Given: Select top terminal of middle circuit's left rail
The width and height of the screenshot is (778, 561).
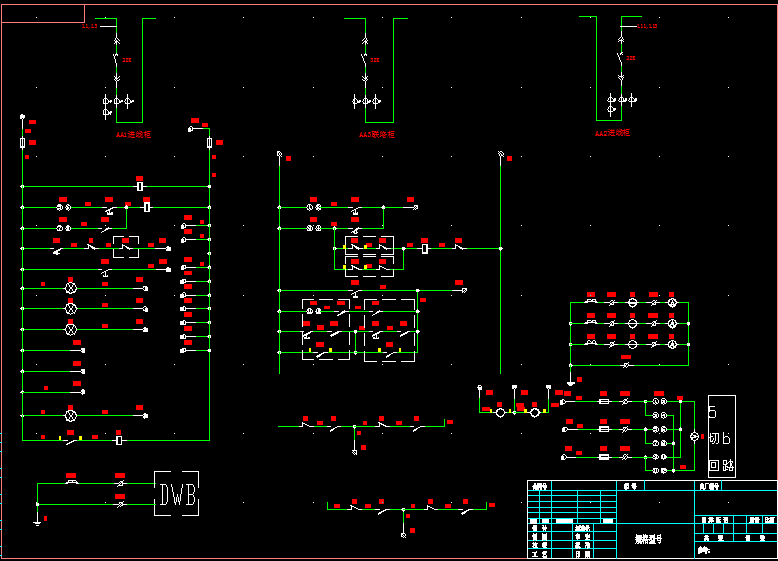Looking at the screenshot, I should (x=279, y=154).
